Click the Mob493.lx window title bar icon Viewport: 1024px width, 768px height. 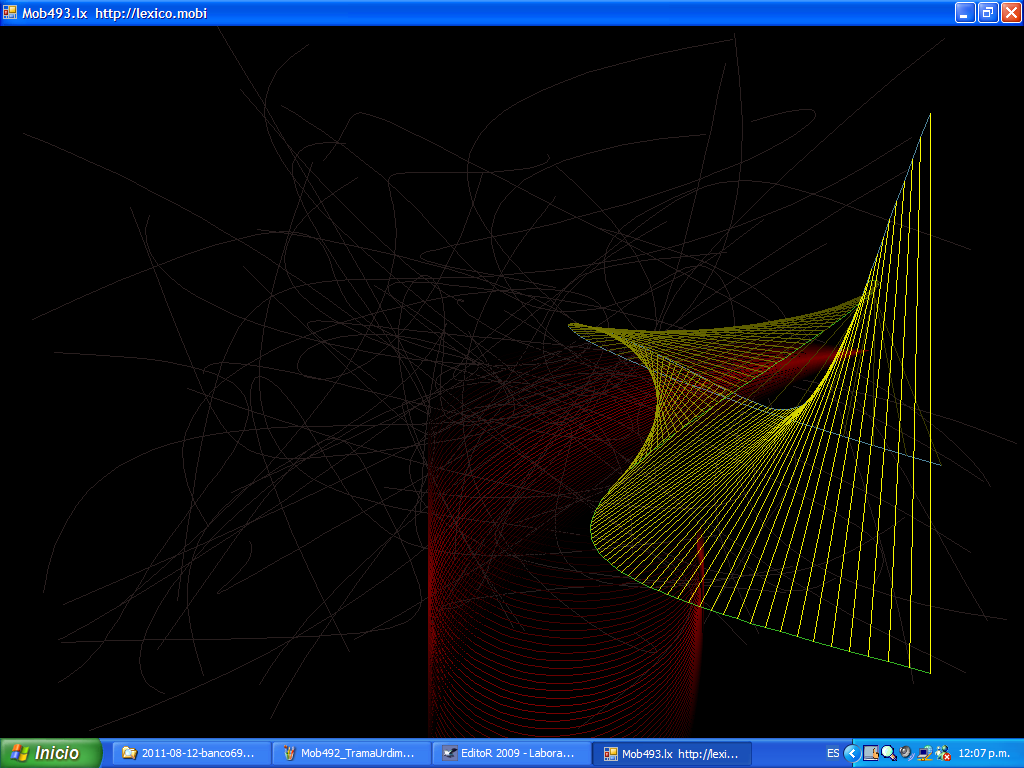(10, 13)
